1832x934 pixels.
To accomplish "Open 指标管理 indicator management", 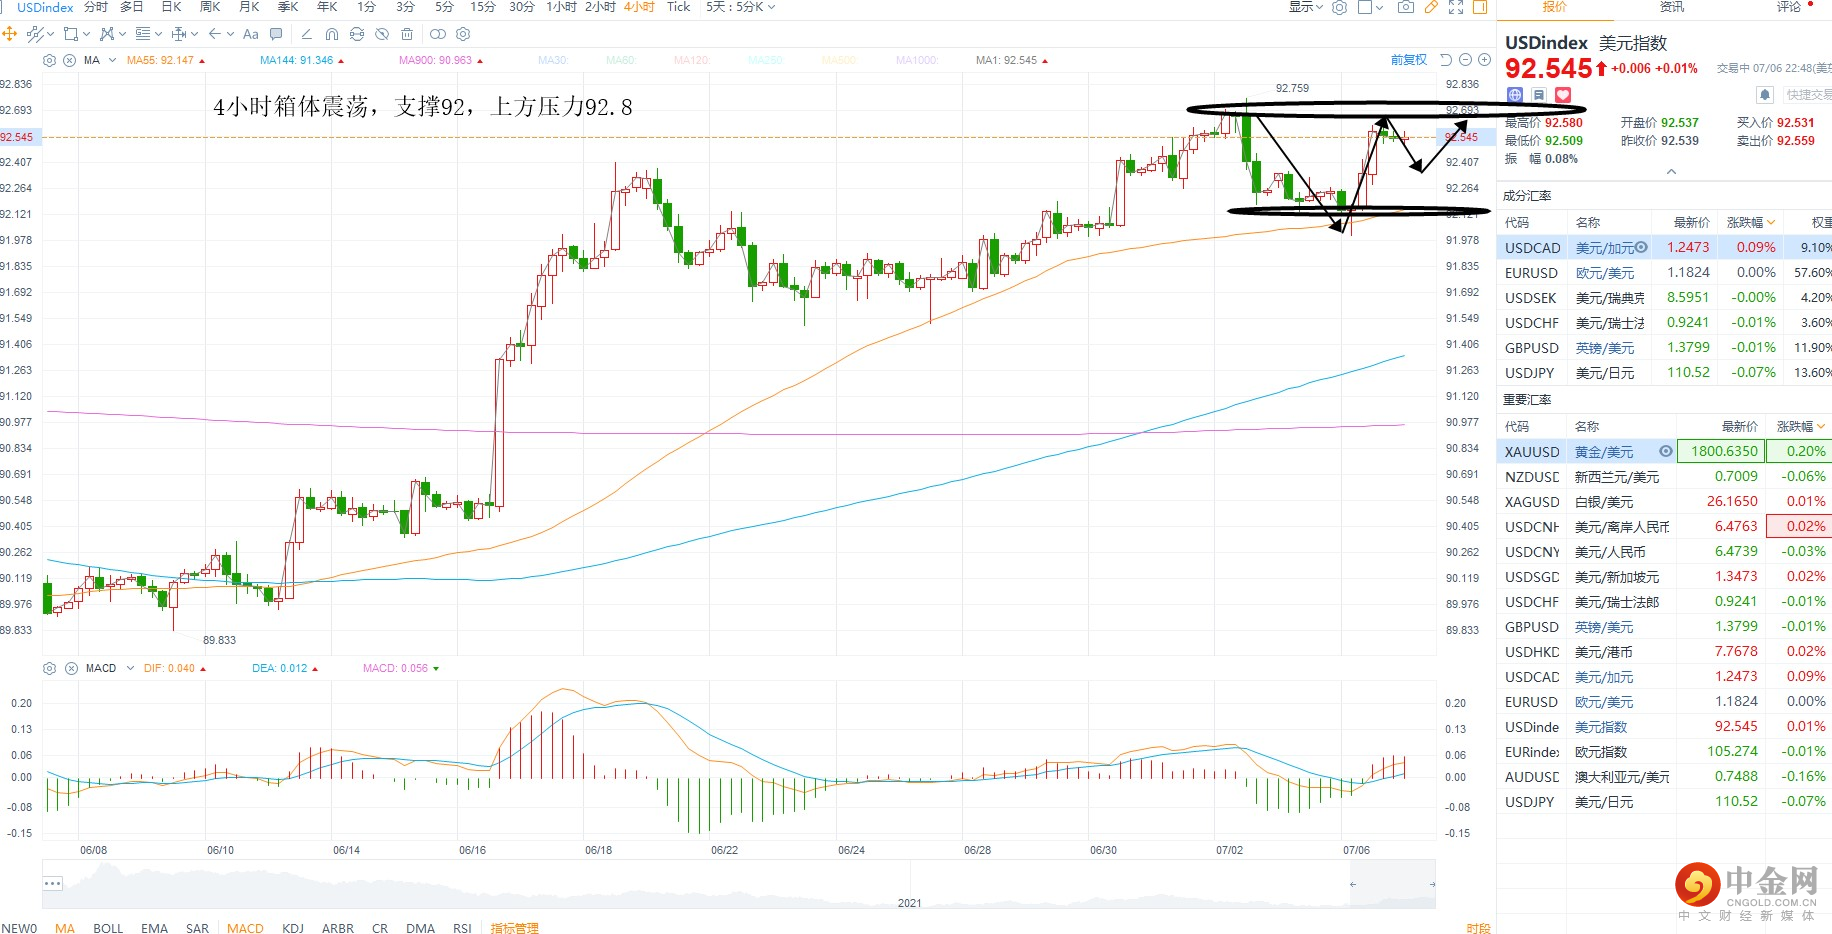I will pyautogui.click(x=514, y=928).
